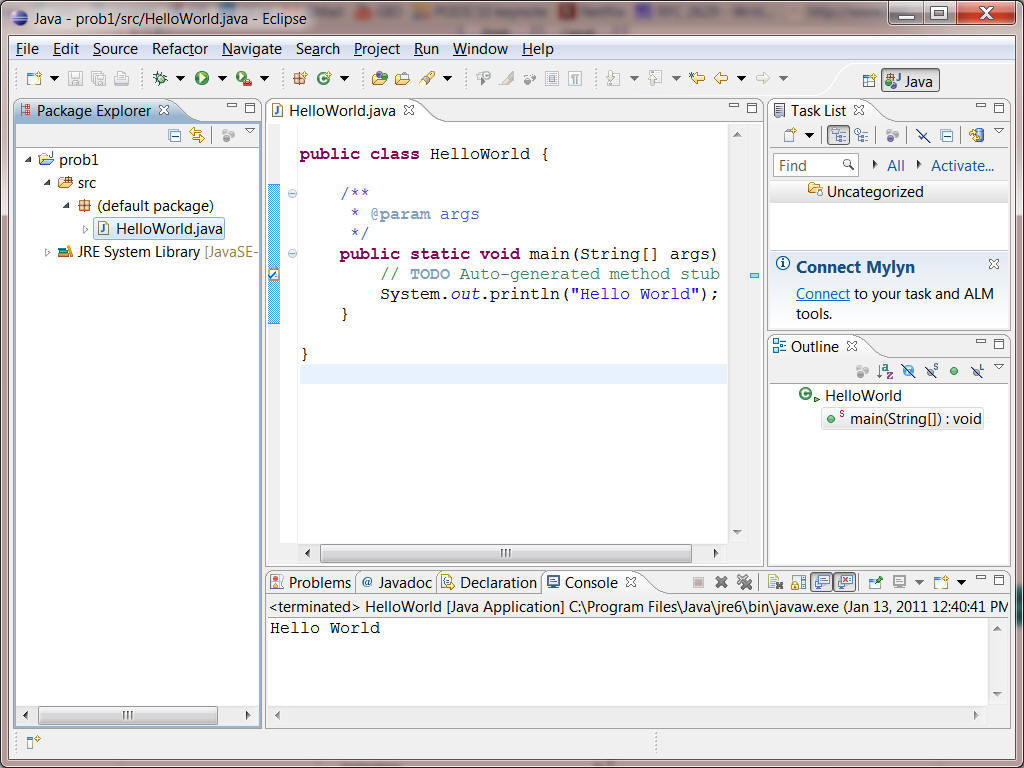Open the Project menu
The height and width of the screenshot is (768, 1024).
(376, 49)
